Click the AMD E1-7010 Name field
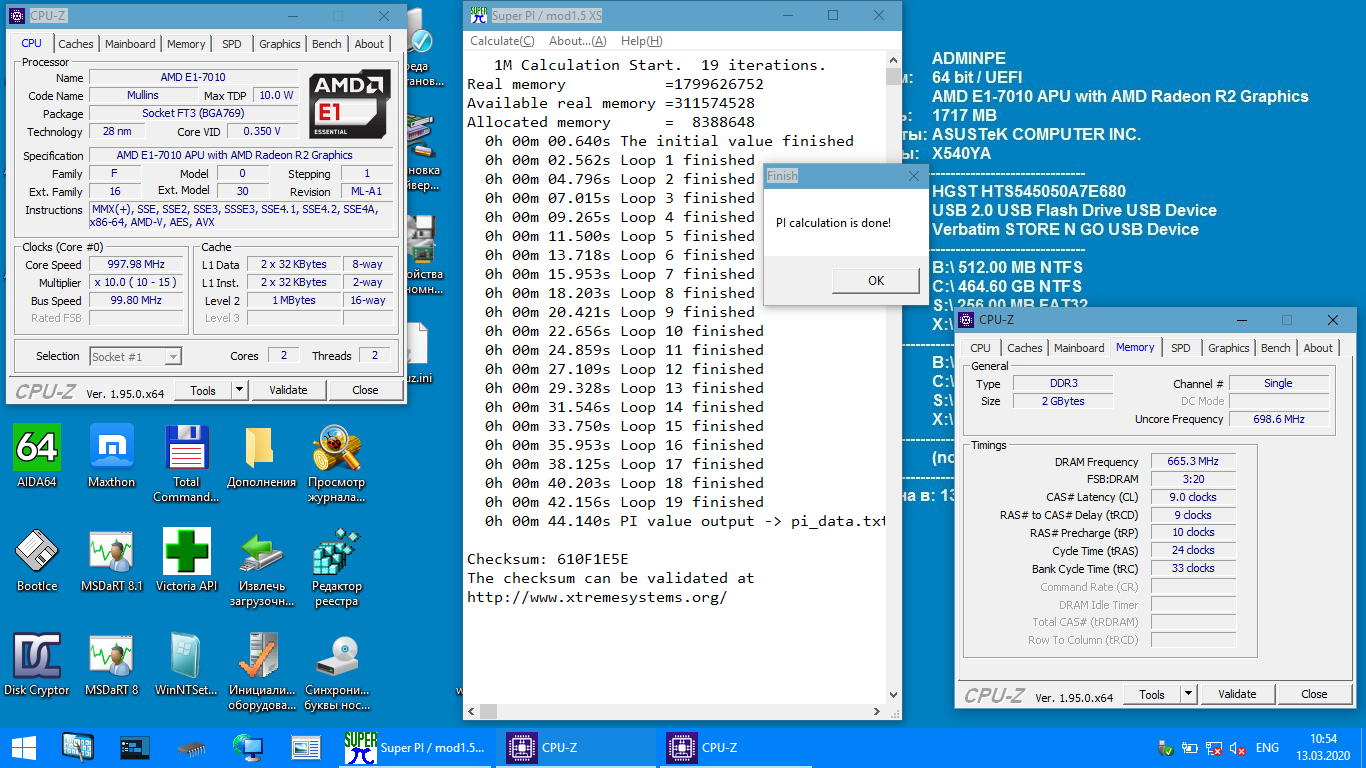Viewport: 1366px width, 768px height. coord(193,78)
